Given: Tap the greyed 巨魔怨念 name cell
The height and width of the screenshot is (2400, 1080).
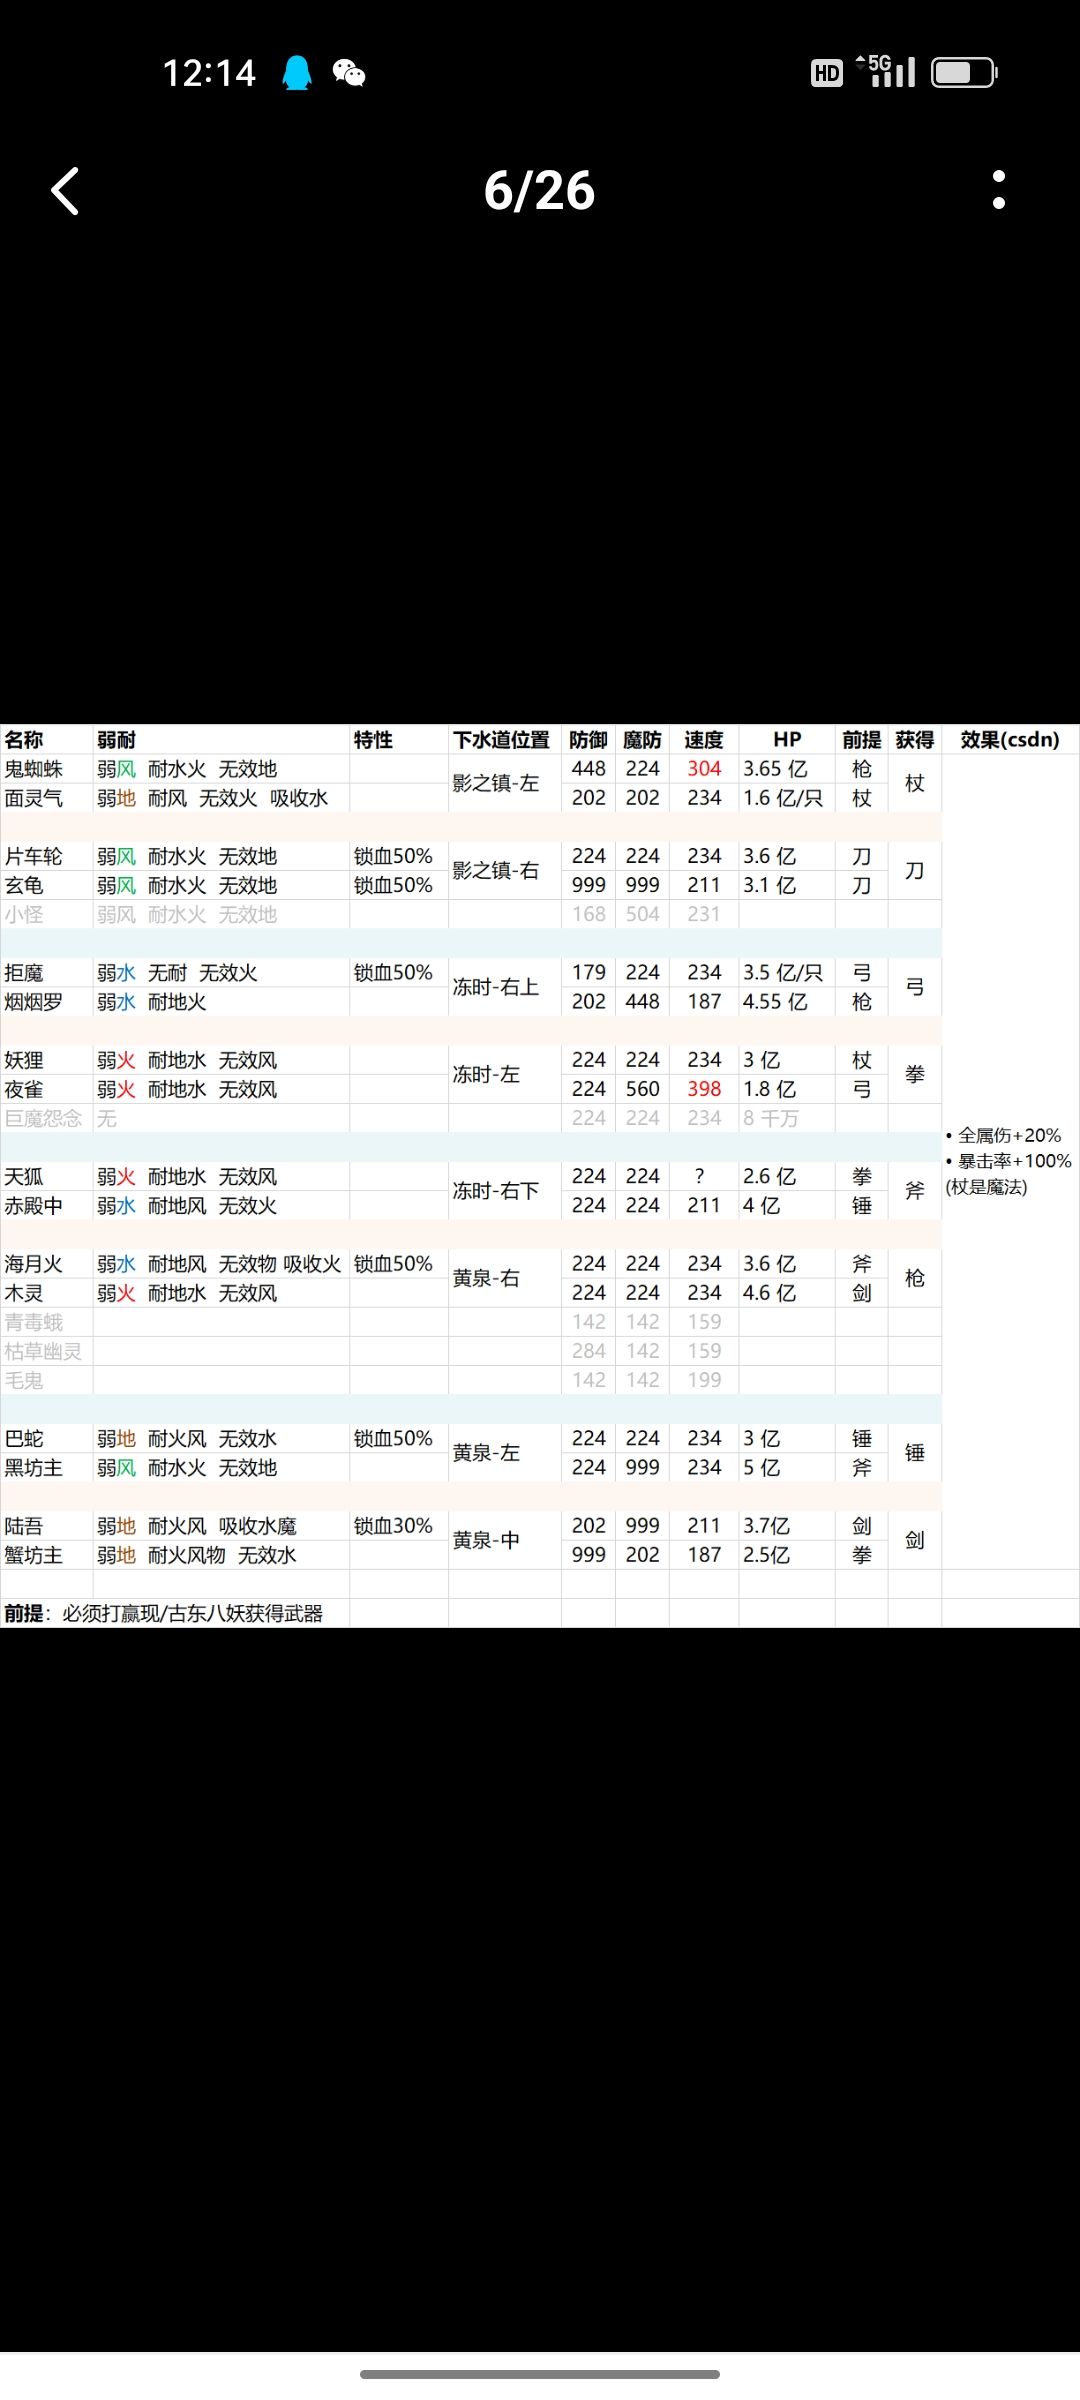Looking at the screenshot, I should pos(43,1118).
